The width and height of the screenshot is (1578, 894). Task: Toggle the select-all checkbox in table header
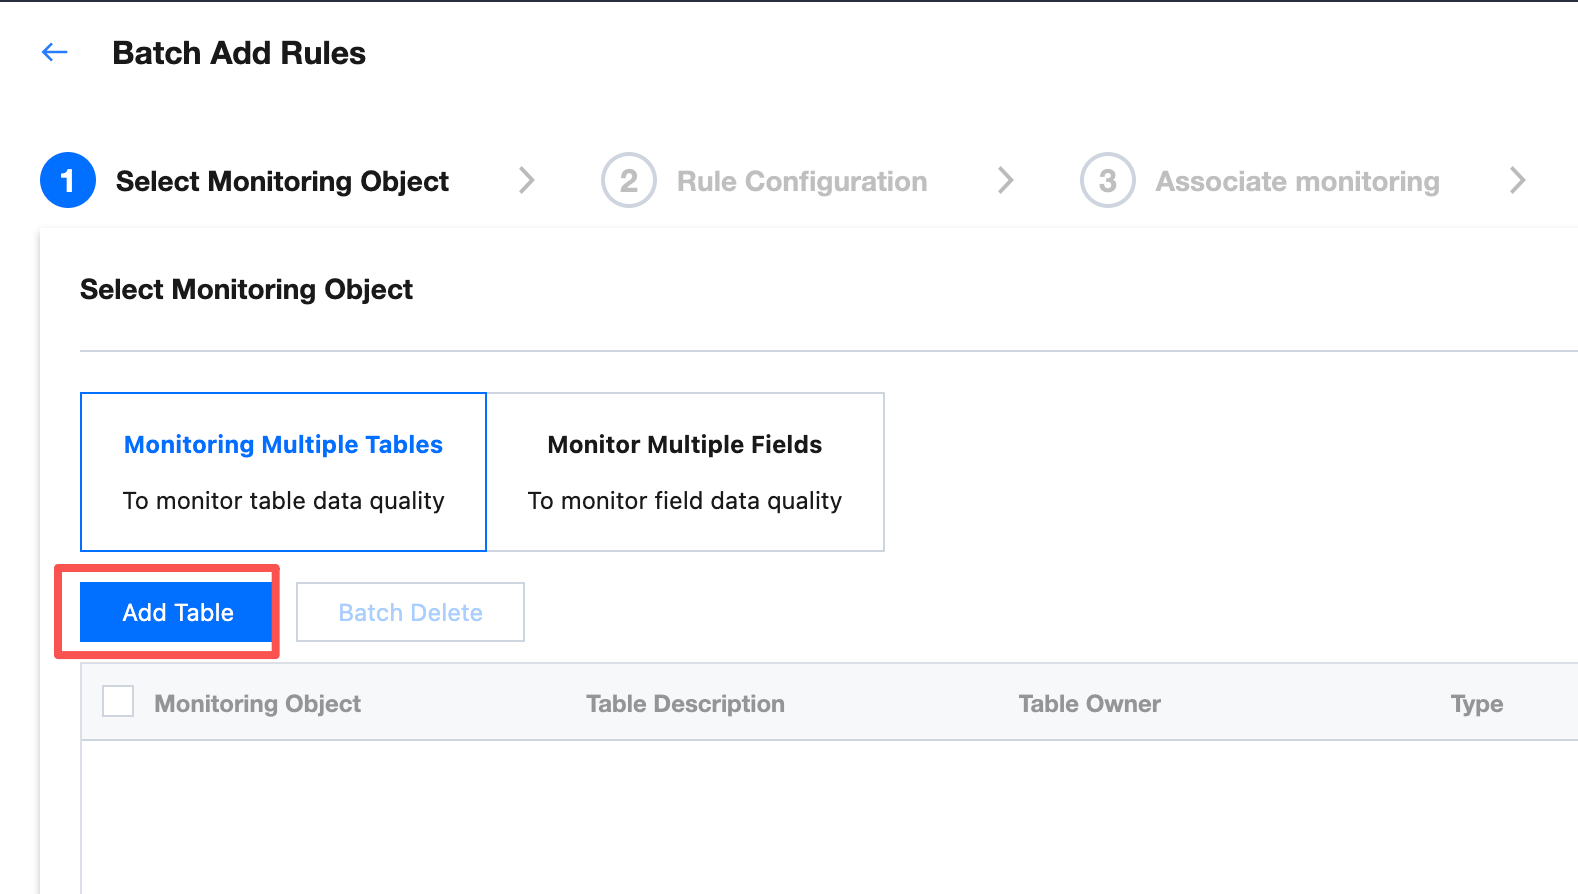118,702
